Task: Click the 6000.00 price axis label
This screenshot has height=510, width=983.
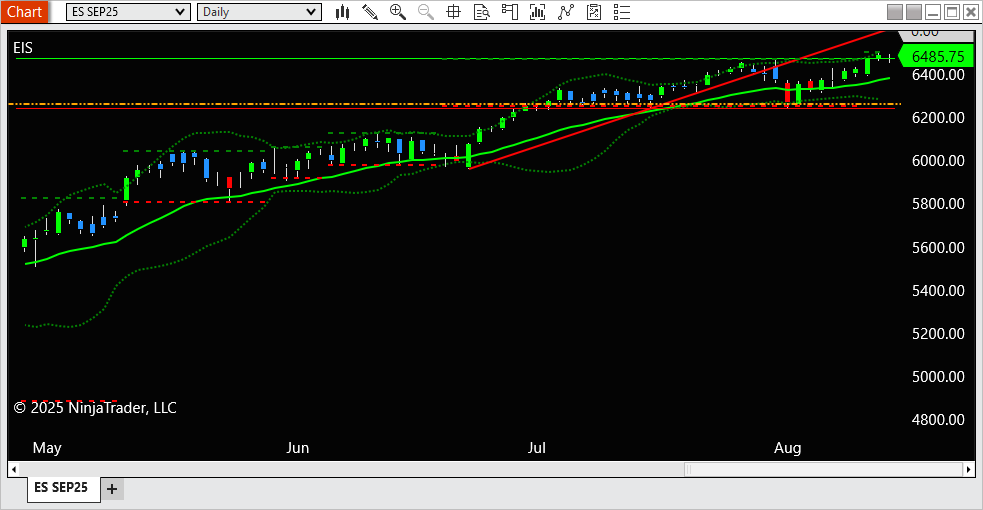Action: [x=938, y=160]
